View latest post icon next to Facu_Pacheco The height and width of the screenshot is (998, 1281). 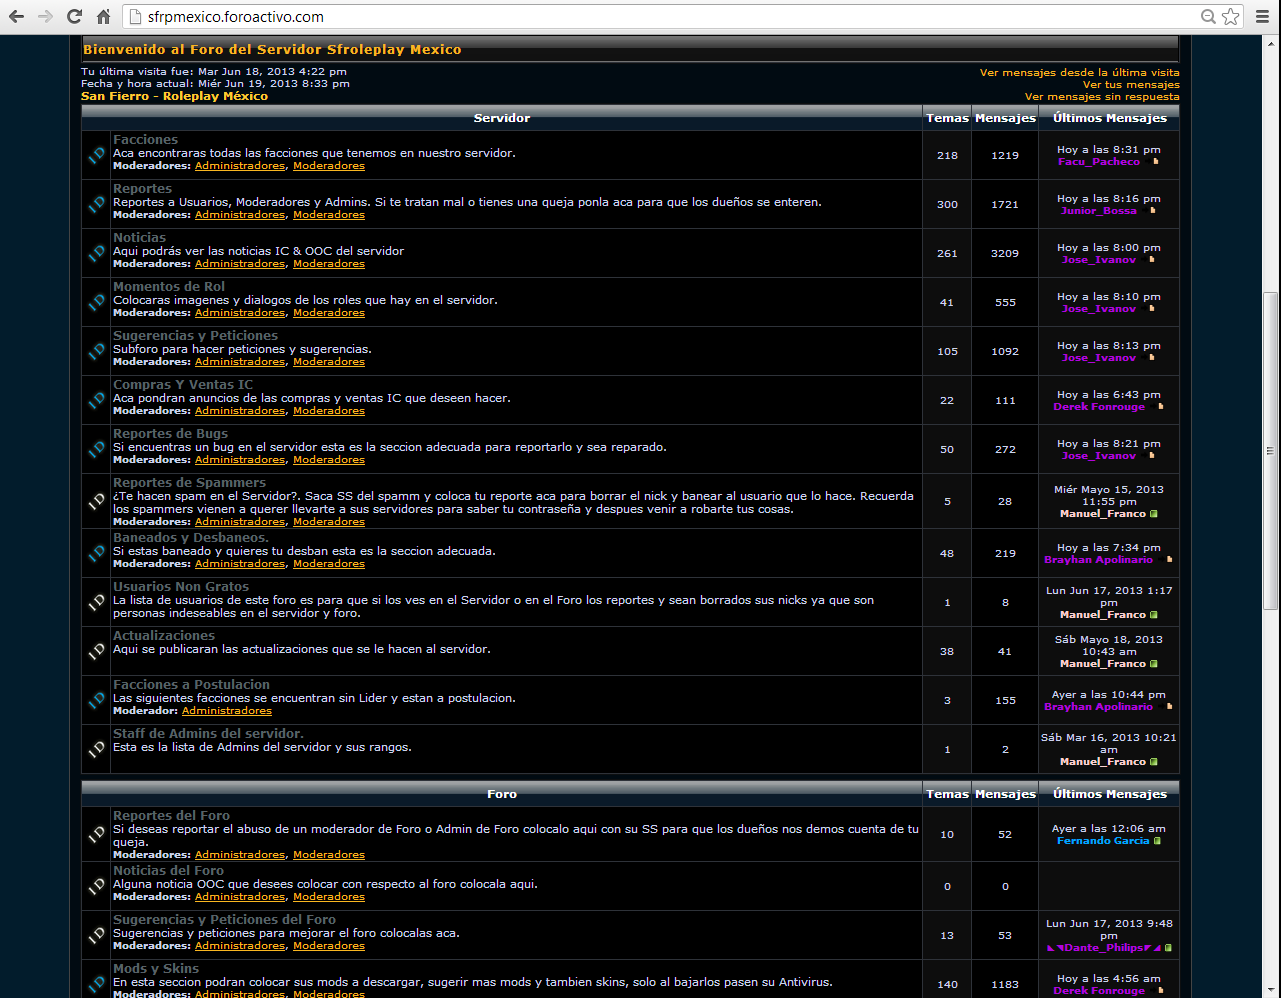[1155, 161]
